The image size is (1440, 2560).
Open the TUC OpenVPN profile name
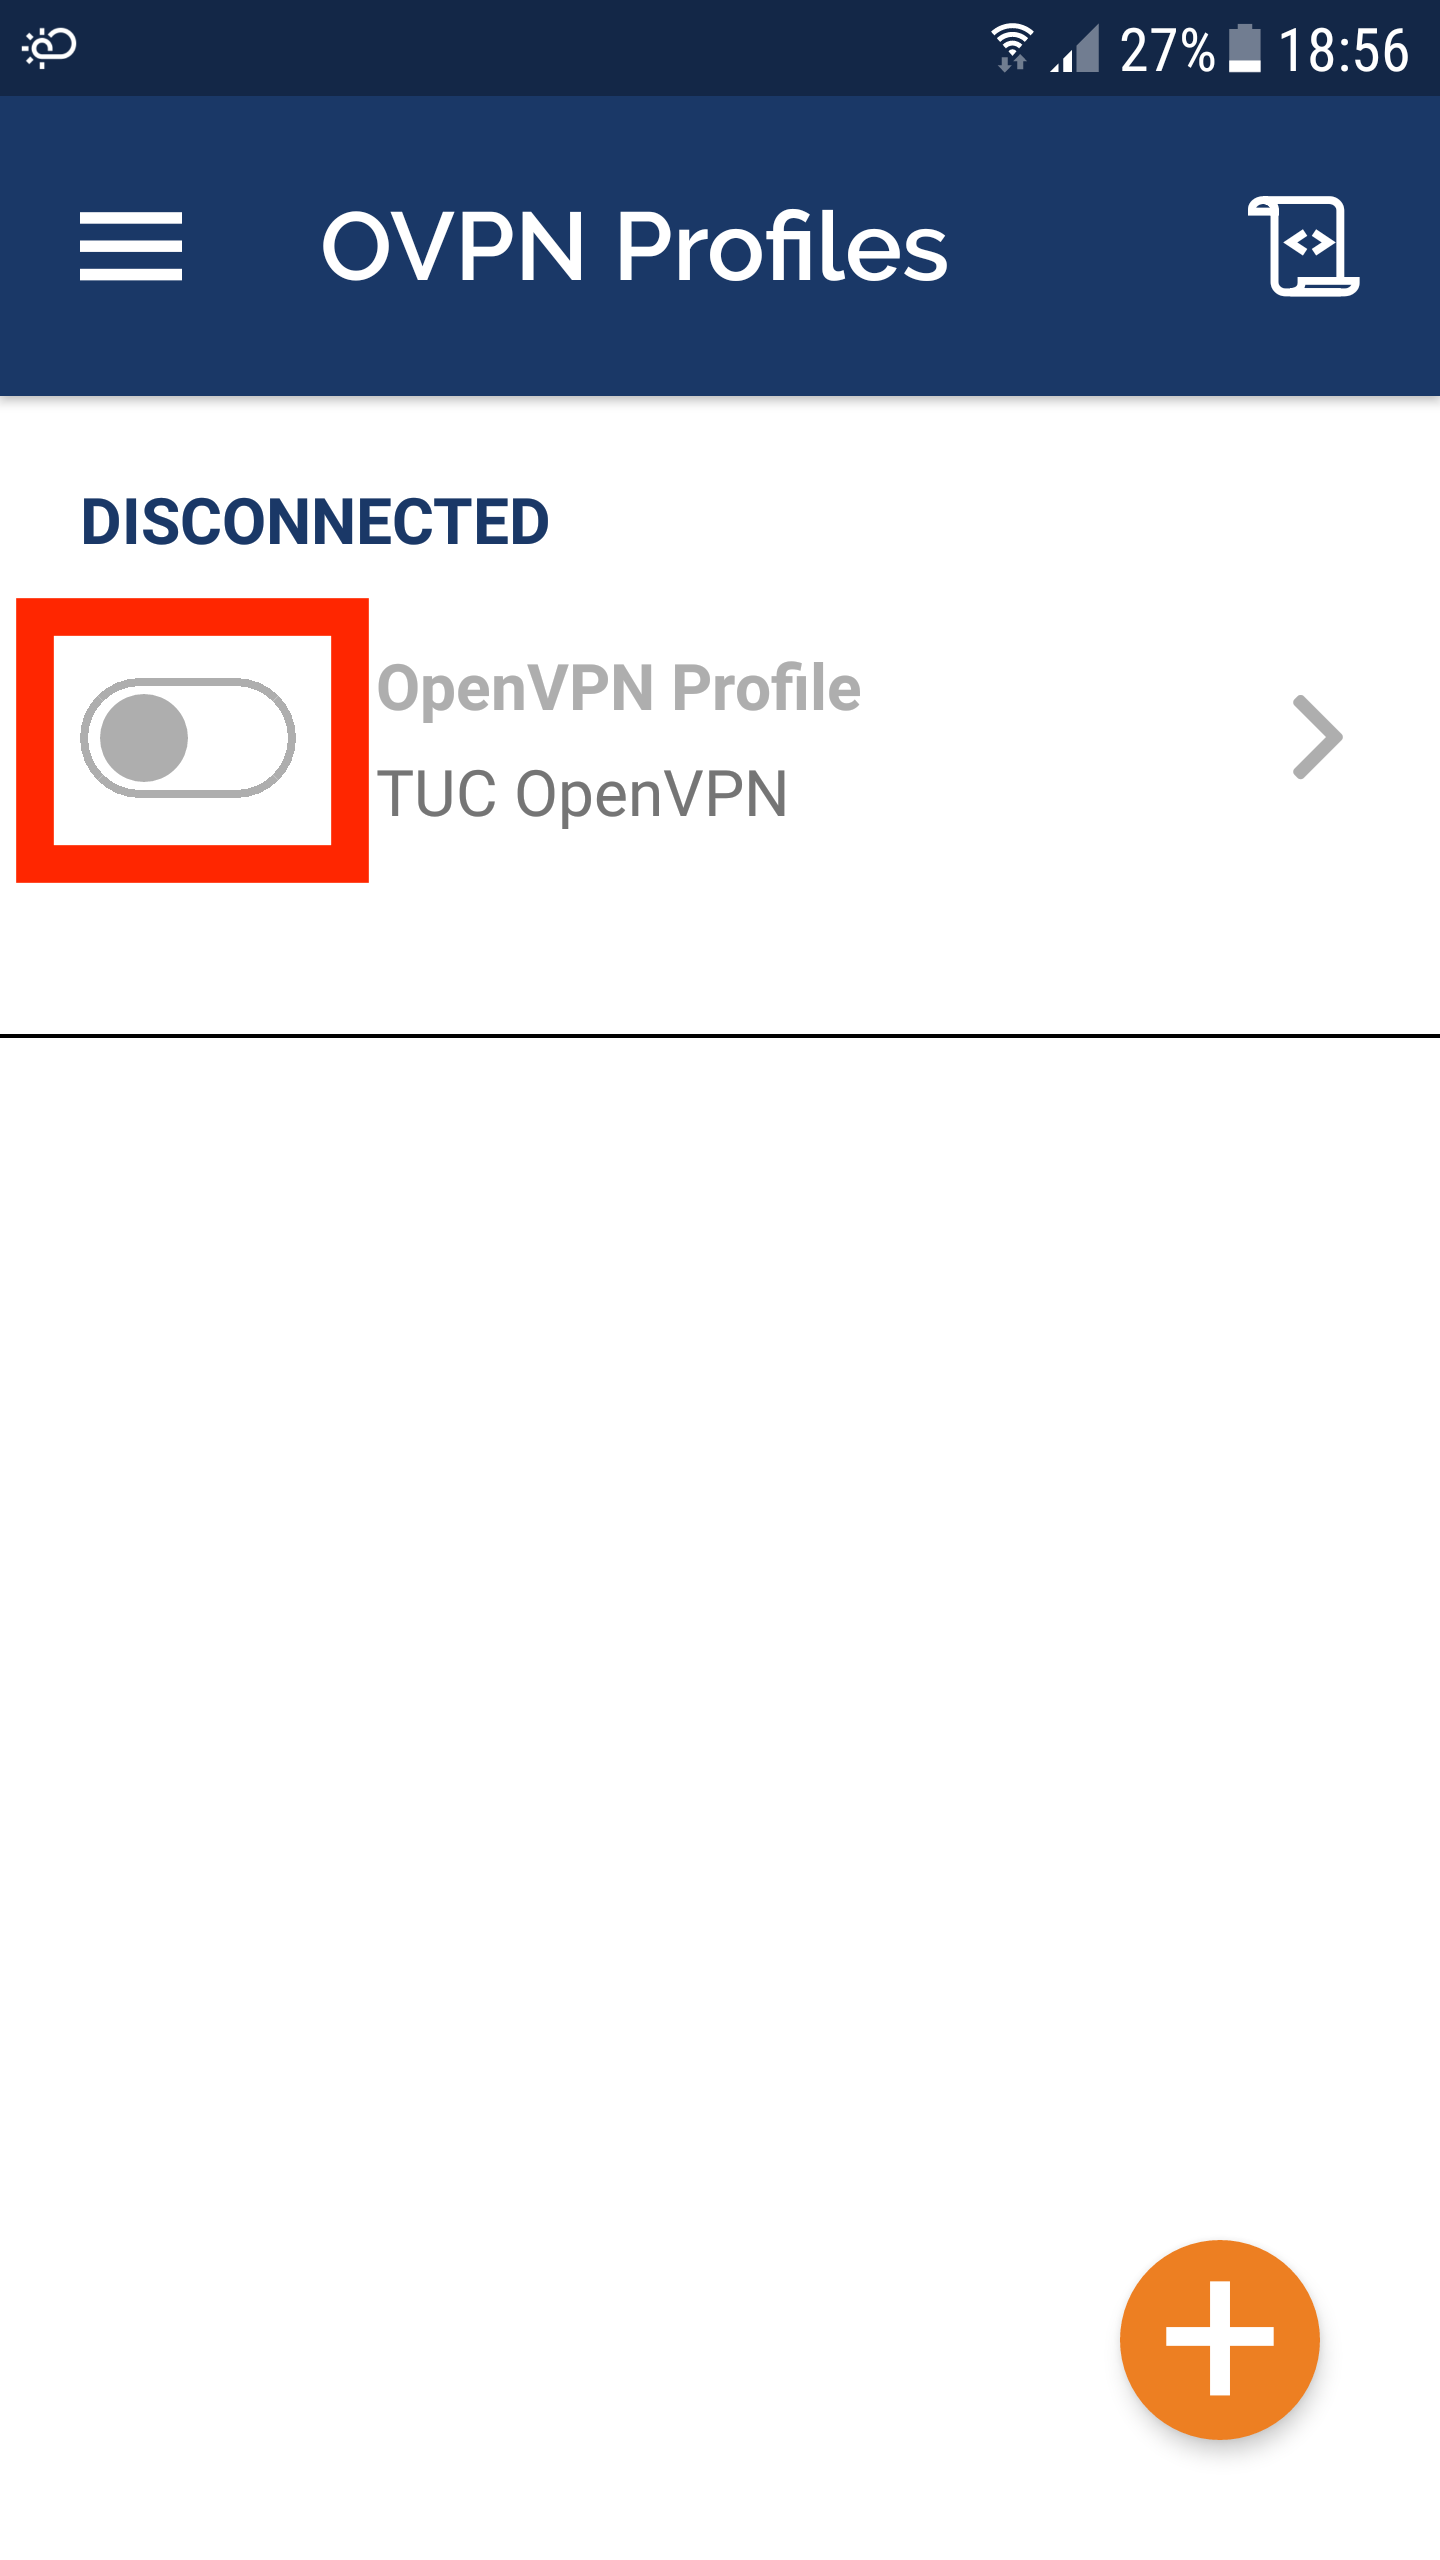(582, 793)
